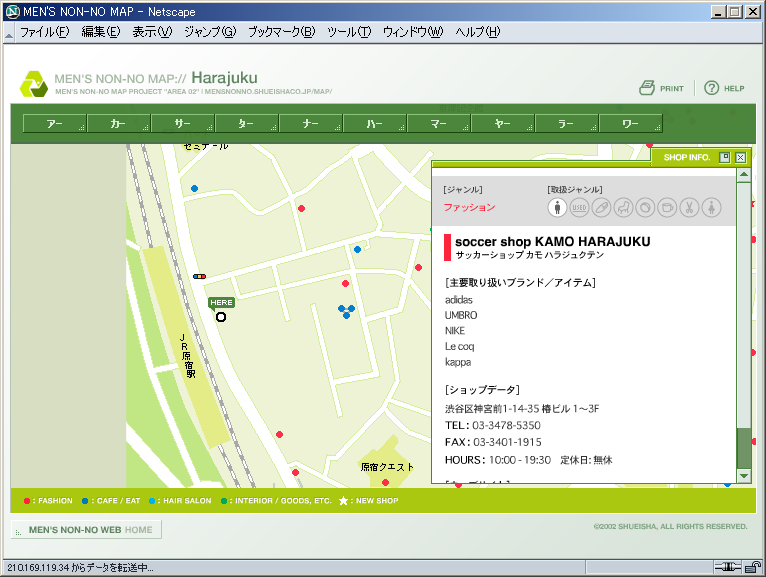Open the ファイル(F) menu
This screenshot has width=766, height=577.
tap(44, 32)
